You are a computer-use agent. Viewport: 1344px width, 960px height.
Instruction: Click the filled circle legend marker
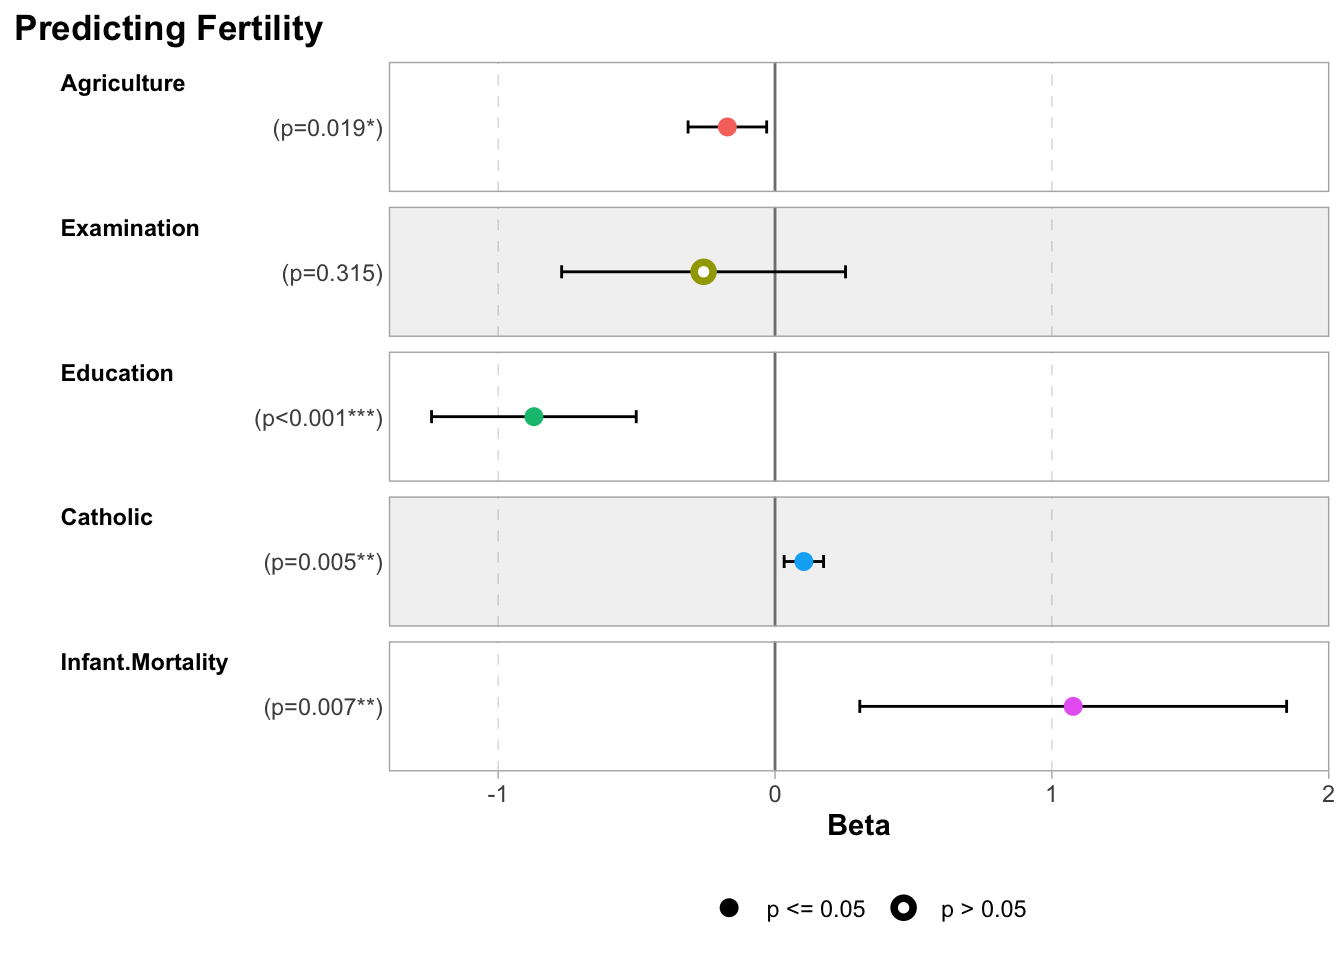click(729, 908)
